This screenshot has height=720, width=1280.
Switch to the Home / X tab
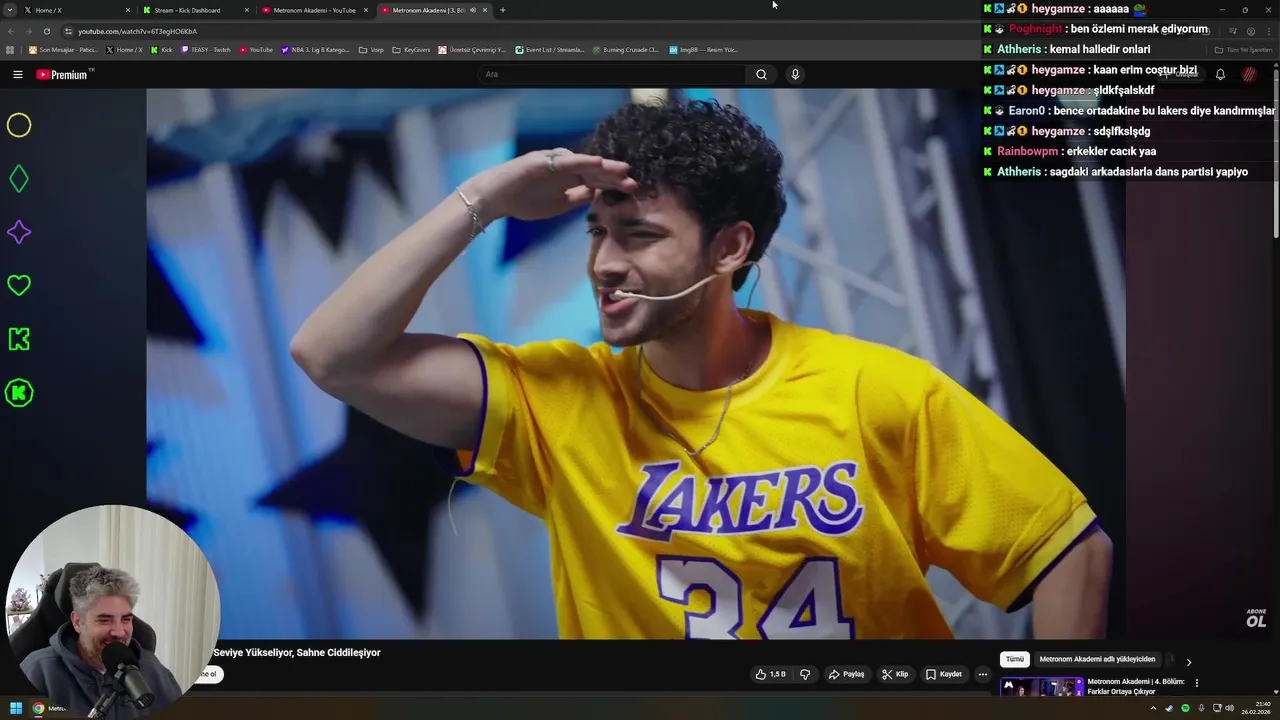[x=77, y=10]
